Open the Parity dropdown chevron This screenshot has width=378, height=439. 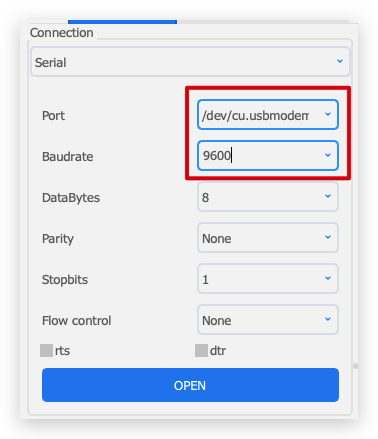328,237
